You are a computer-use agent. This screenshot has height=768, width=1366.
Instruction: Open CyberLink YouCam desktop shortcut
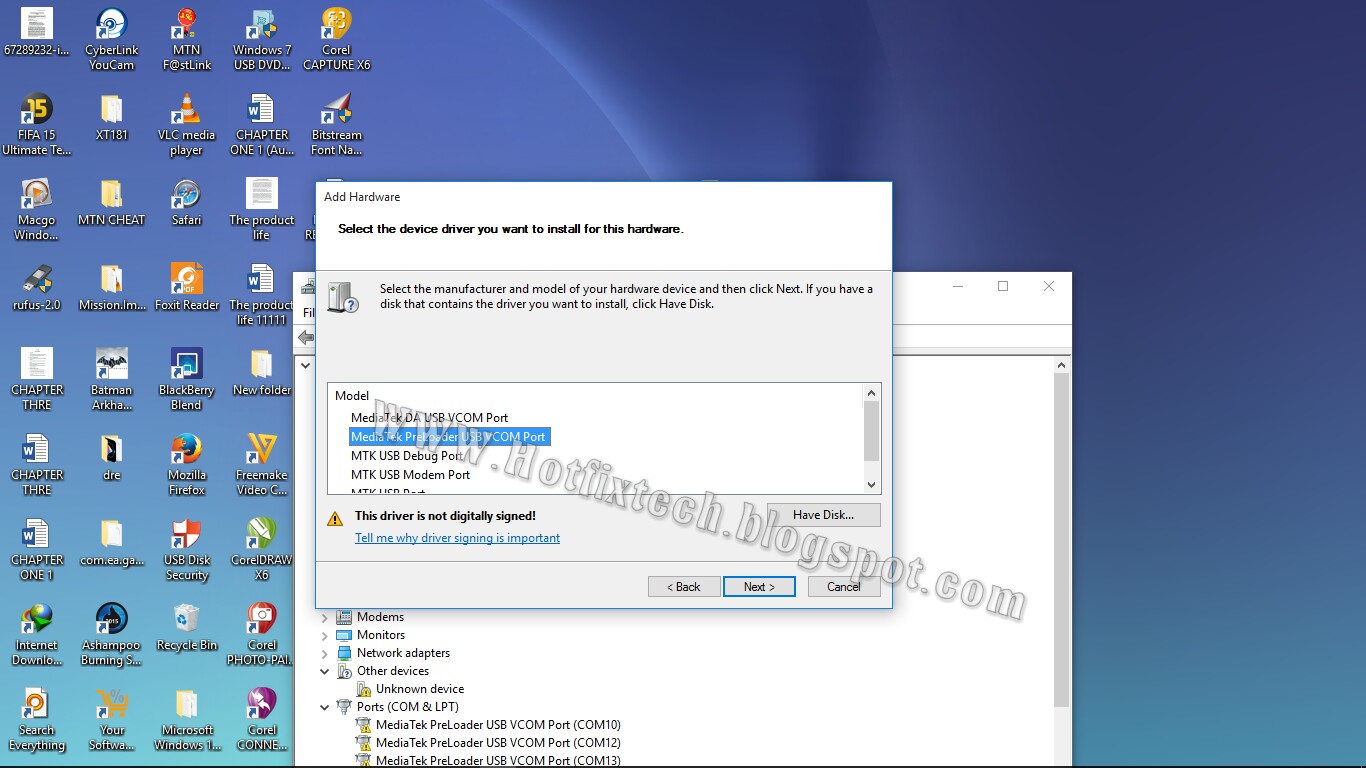coord(111,40)
